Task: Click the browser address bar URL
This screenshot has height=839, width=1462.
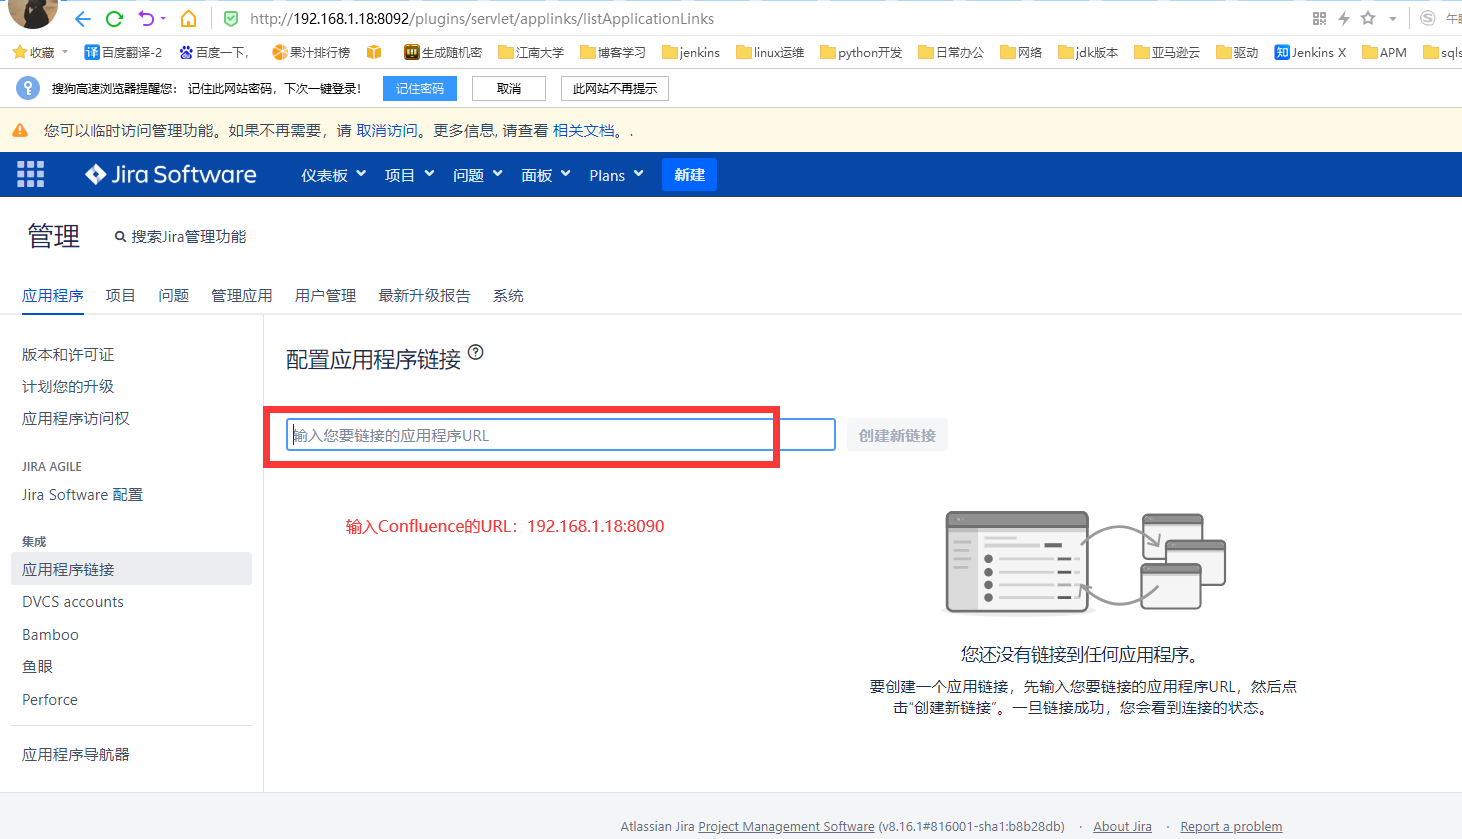Action: point(482,18)
